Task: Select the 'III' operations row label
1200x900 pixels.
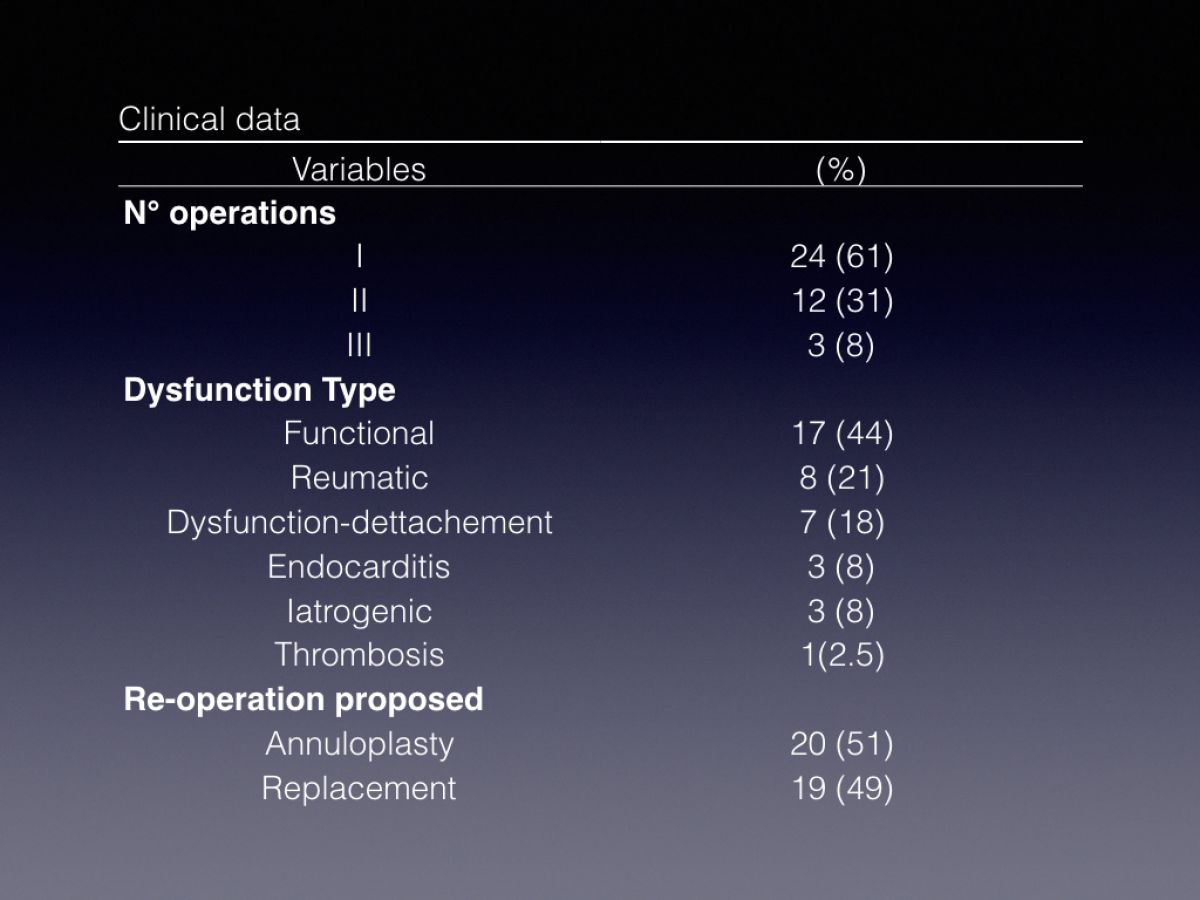Action: pyautogui.click(x=359, y=345)
